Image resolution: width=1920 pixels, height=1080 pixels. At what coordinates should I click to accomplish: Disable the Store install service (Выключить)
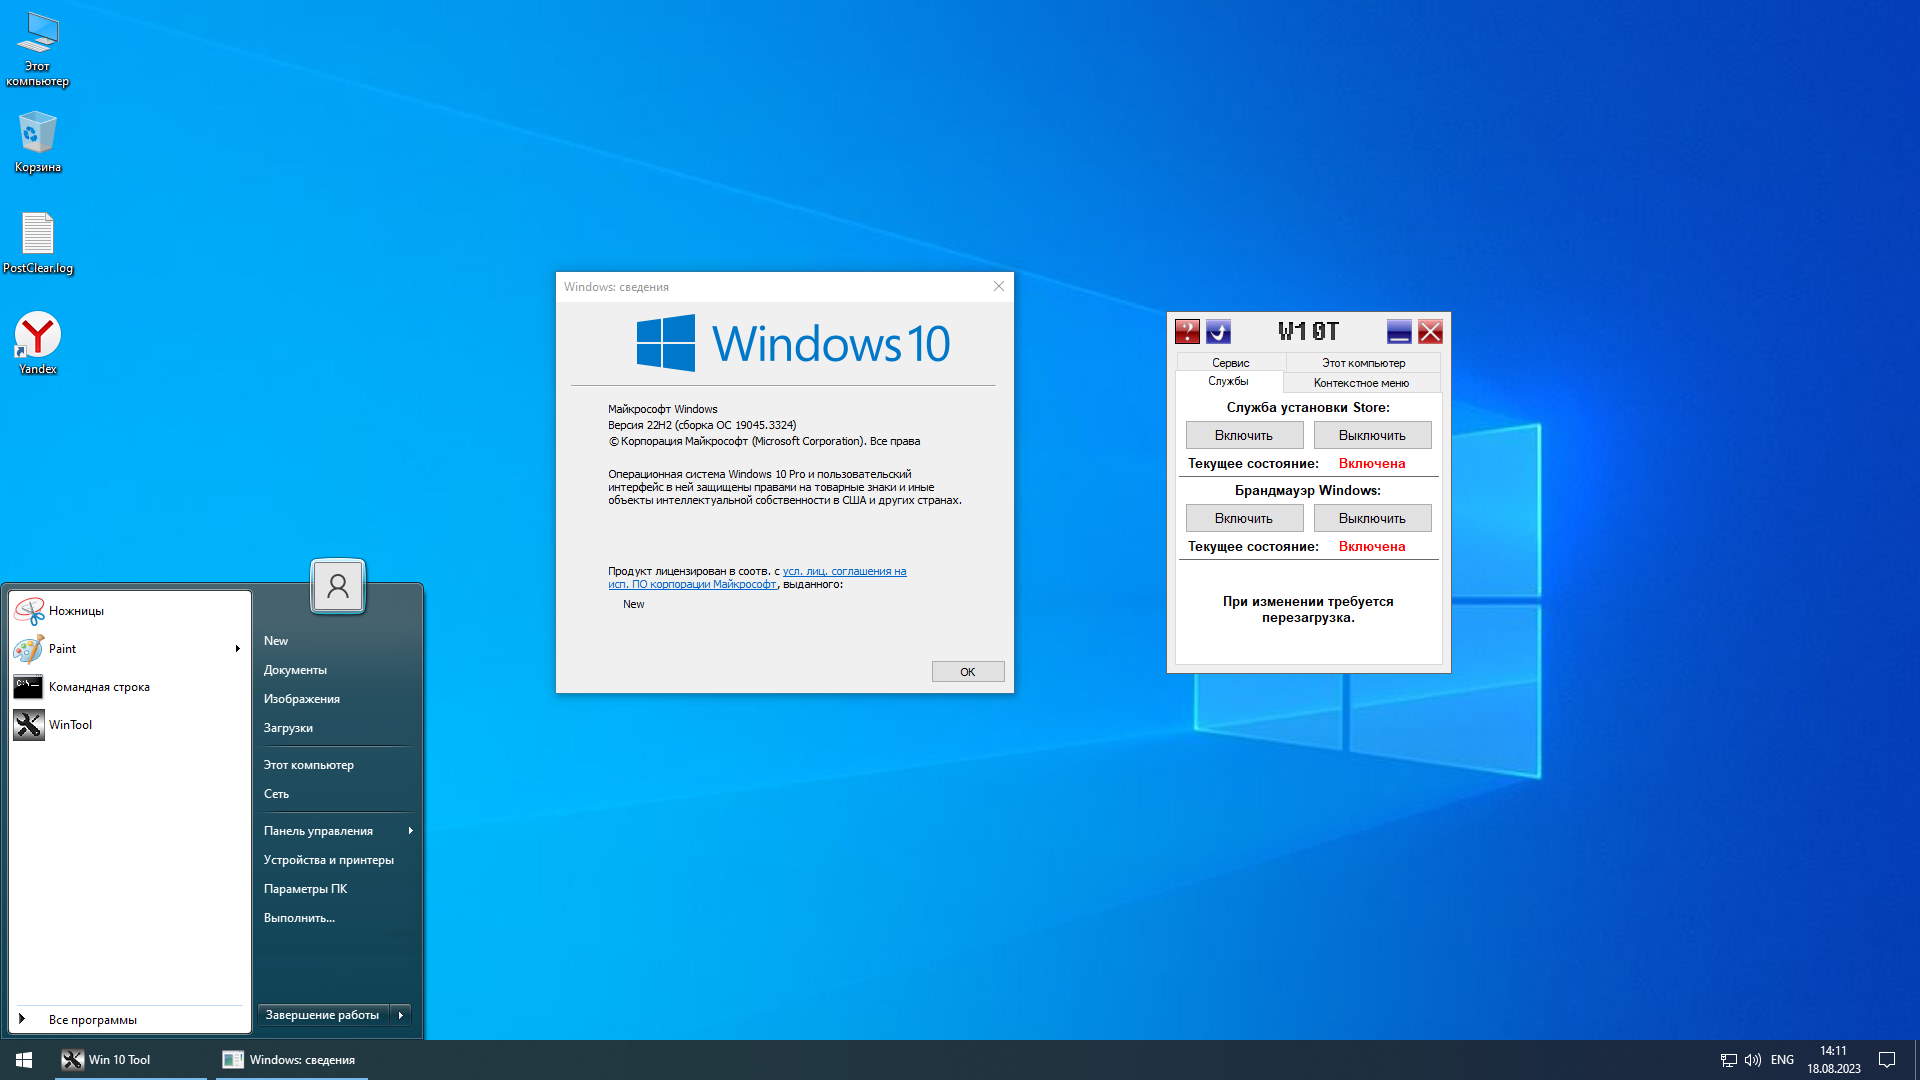click(x=1372, y=435)
